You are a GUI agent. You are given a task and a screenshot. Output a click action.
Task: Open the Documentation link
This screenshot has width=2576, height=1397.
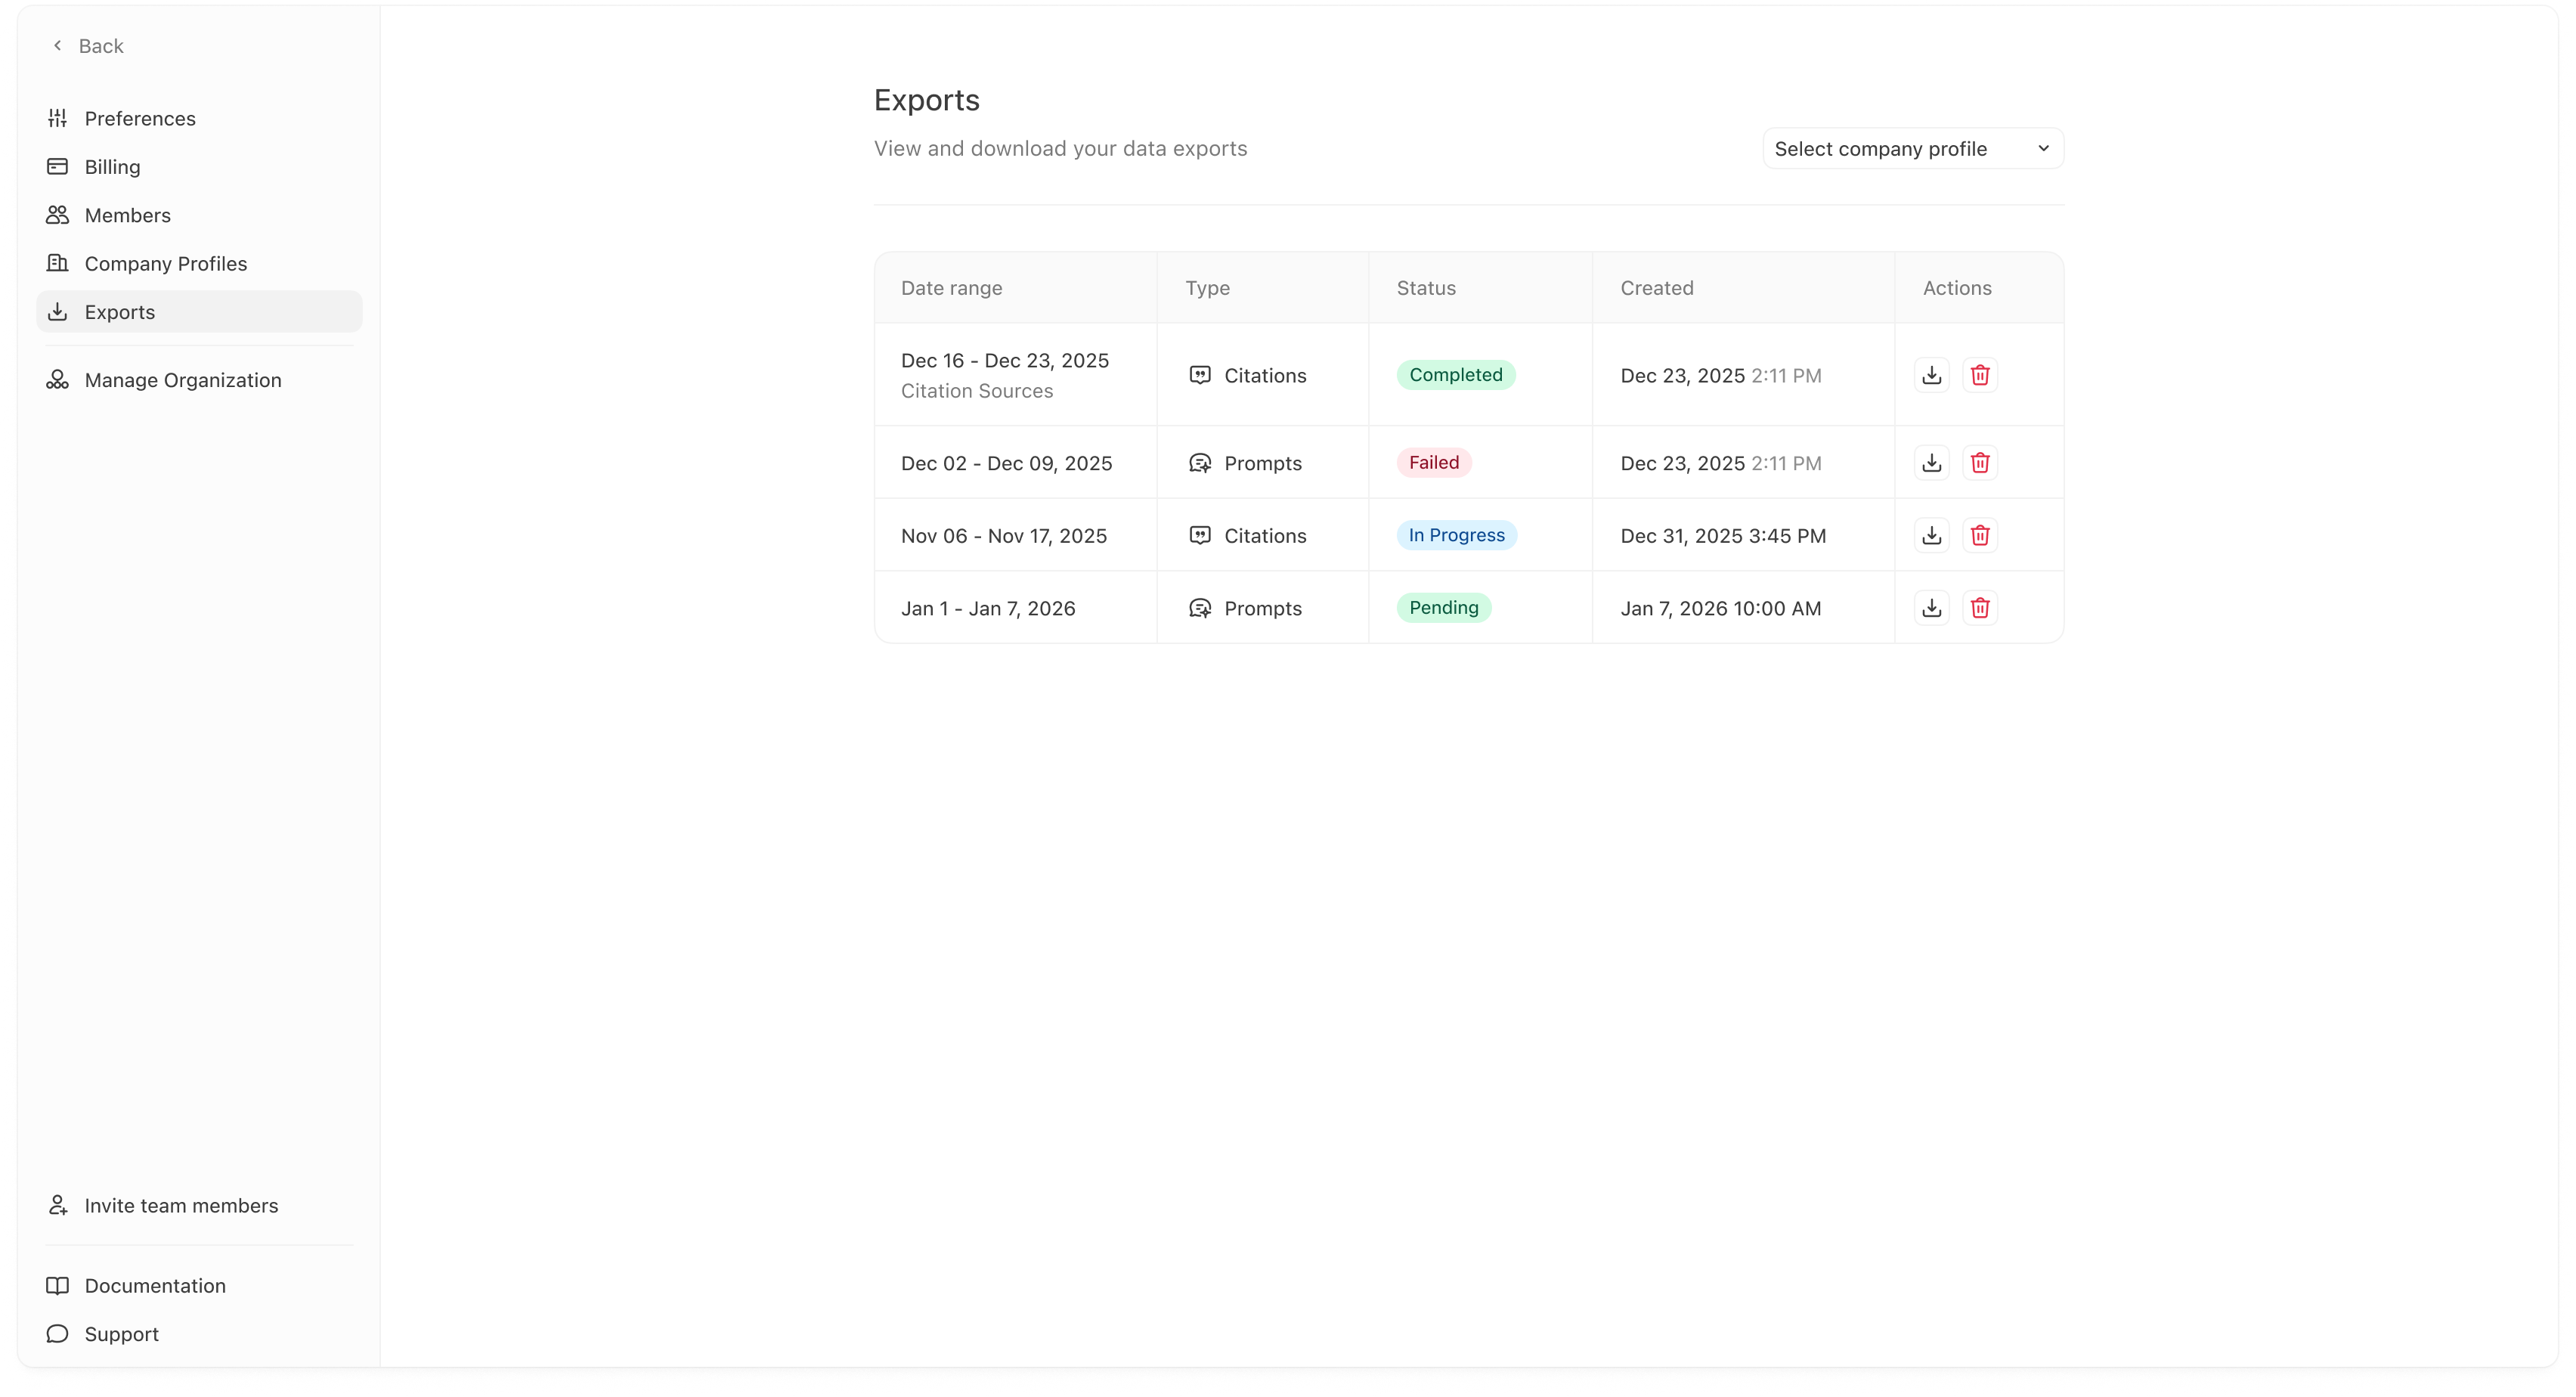coord(154,1286)
